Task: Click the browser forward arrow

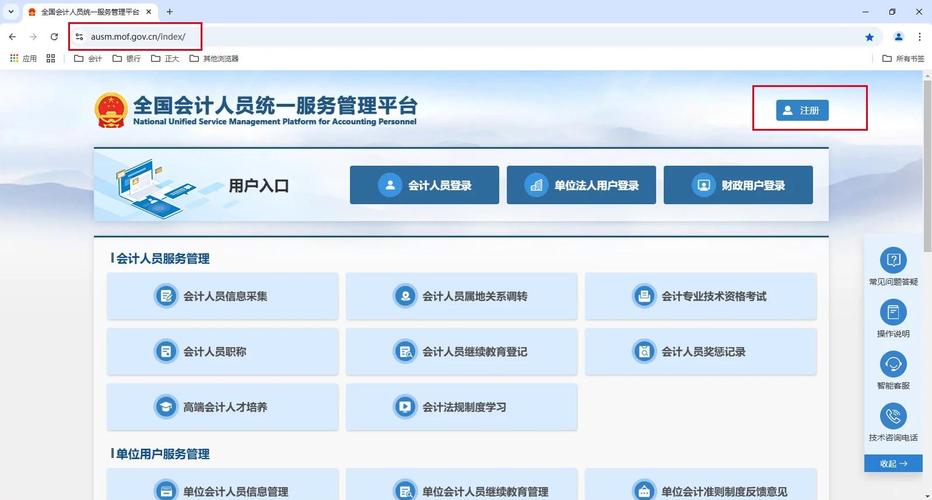Action: [x=33, y=37]
